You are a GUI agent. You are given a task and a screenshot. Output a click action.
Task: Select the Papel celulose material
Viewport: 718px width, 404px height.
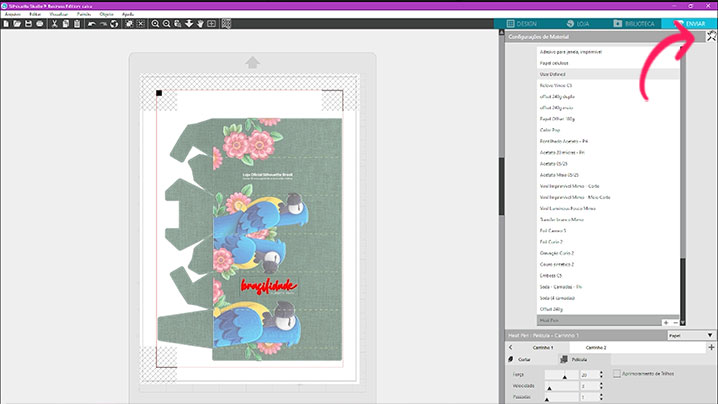click(x=608, y=63)
